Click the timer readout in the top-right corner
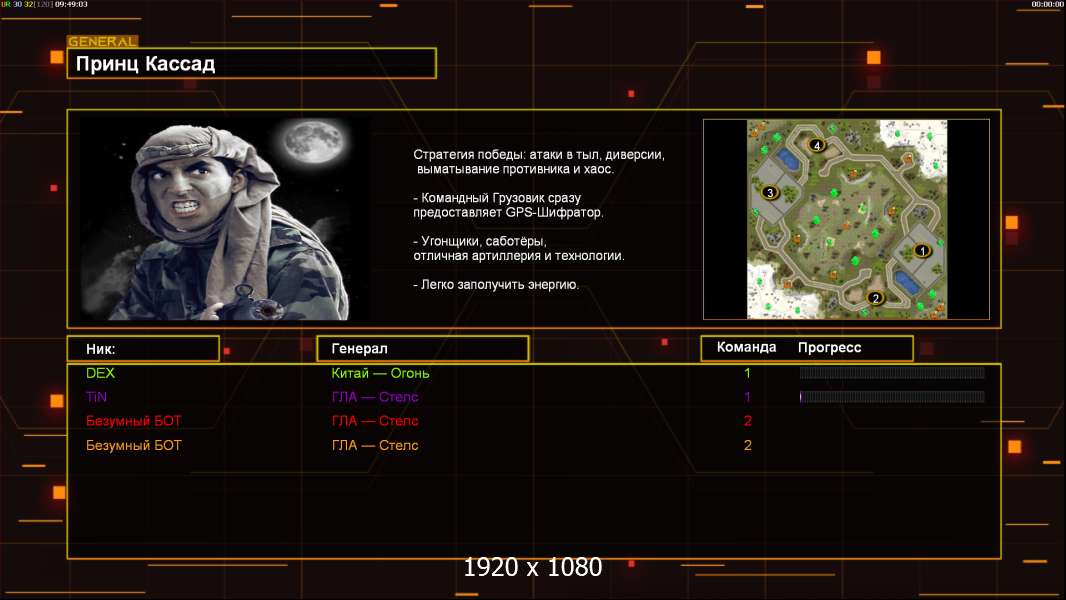The image size is (1066, 600). click(1047, 4)
